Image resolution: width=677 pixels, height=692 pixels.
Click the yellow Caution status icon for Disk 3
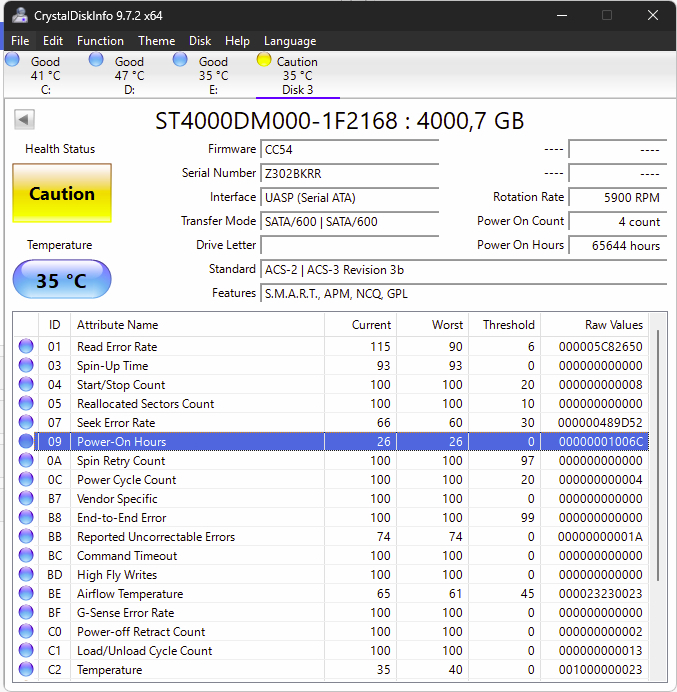(x=263, y=59)
